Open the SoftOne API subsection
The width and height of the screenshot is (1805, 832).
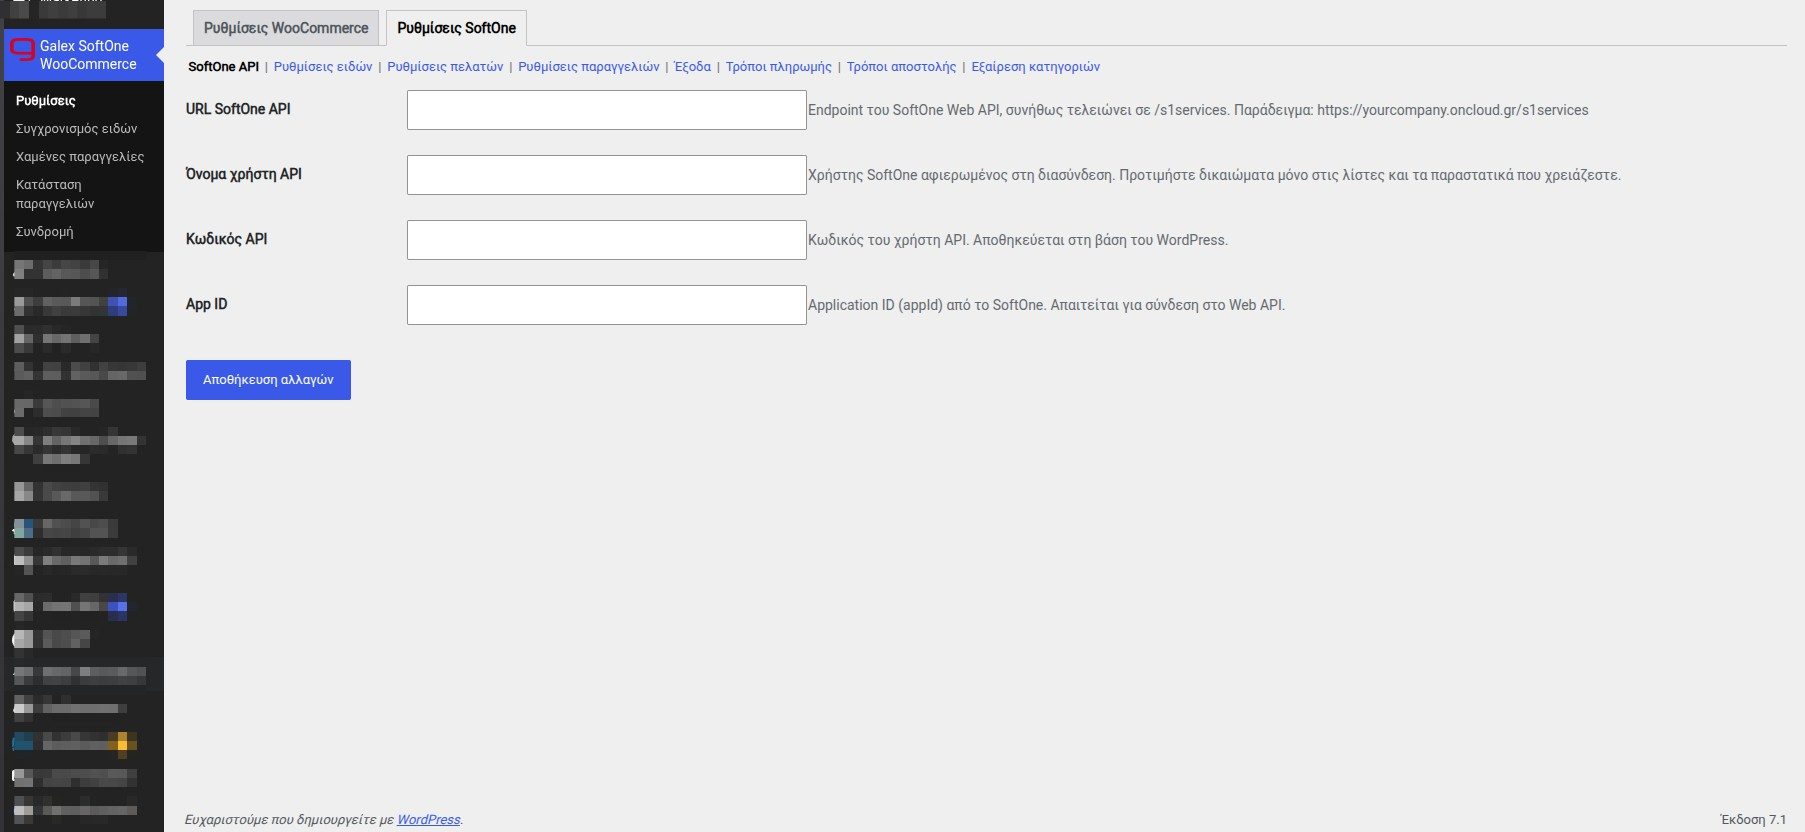pyautogui.click(x=223, y=67)
